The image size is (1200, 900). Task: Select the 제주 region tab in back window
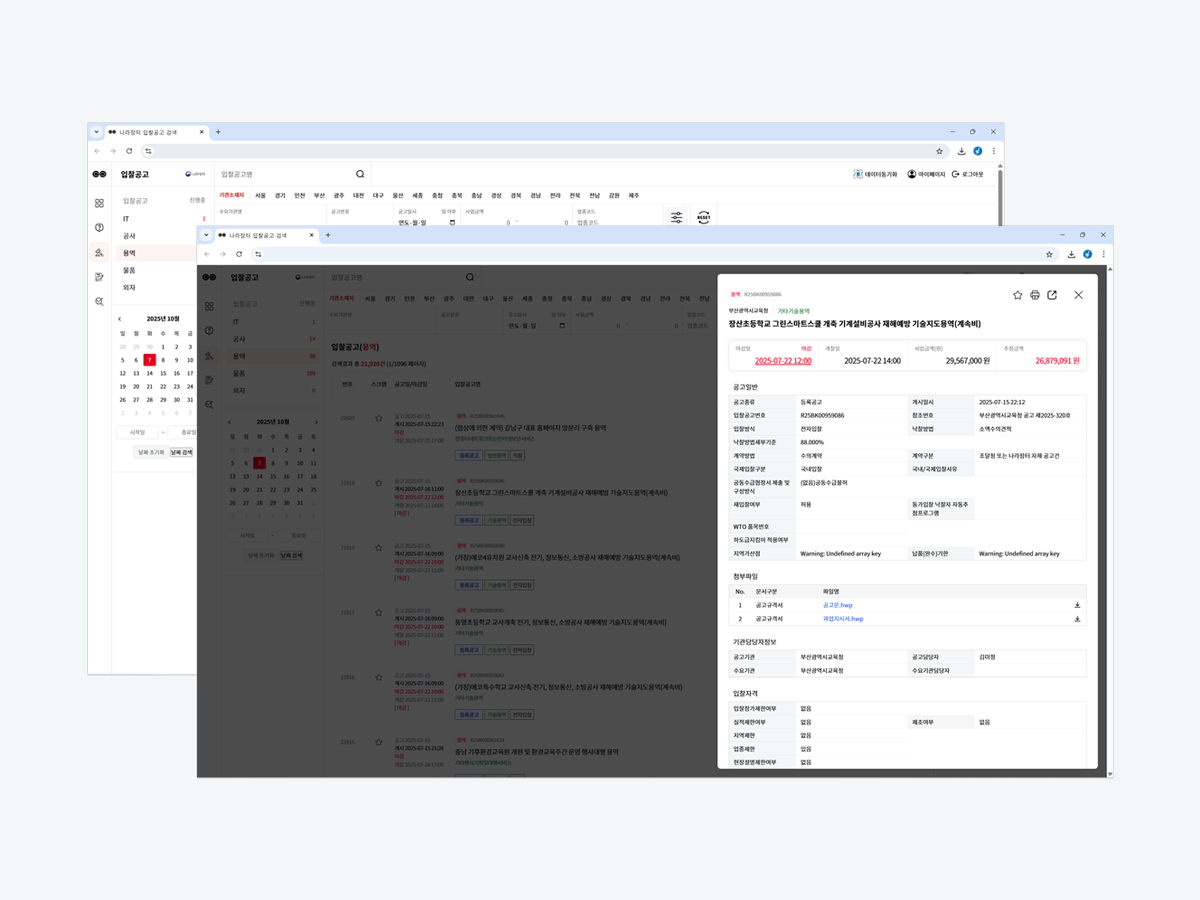point(633,196)
